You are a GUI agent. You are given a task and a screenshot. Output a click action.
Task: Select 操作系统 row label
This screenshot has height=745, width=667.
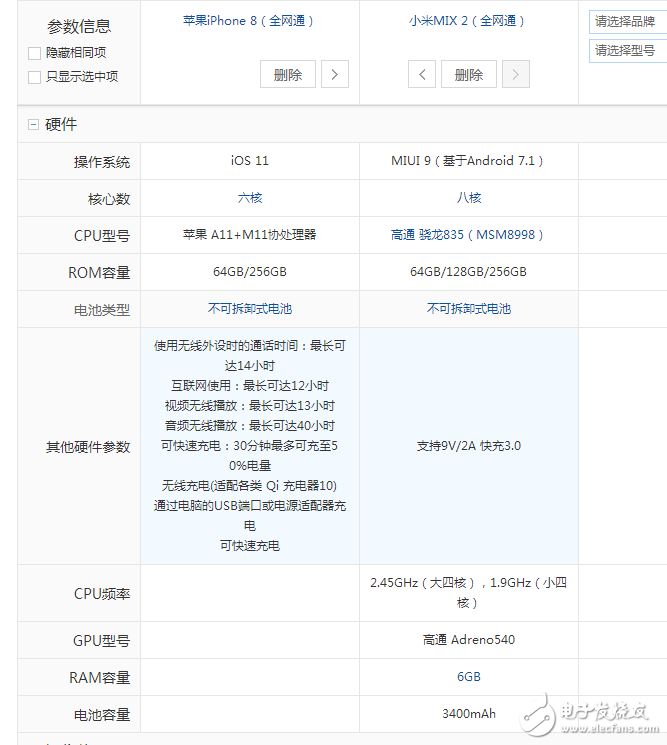pyautogui.click(x=102, y=162)
